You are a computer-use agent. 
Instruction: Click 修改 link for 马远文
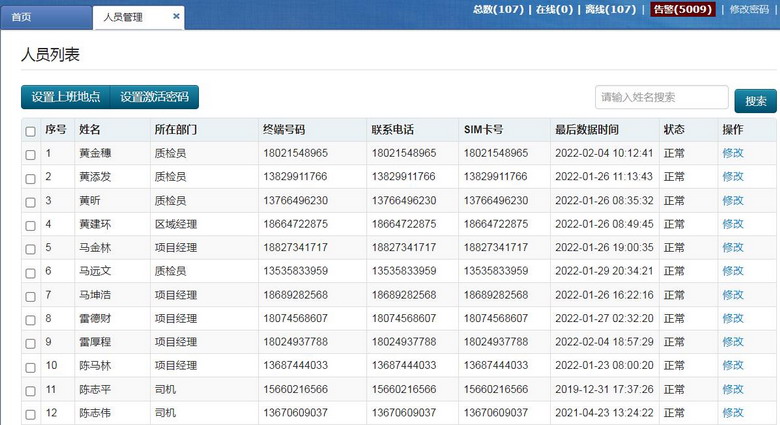(x=733, y=271)
